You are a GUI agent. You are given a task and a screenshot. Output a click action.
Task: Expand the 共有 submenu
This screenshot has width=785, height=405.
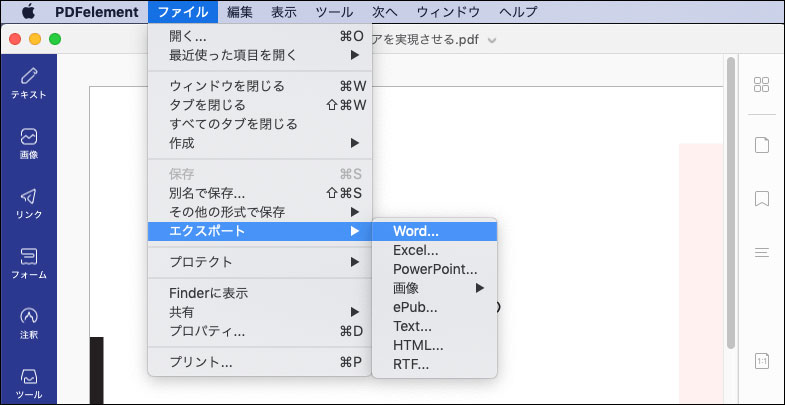(260, 312)
